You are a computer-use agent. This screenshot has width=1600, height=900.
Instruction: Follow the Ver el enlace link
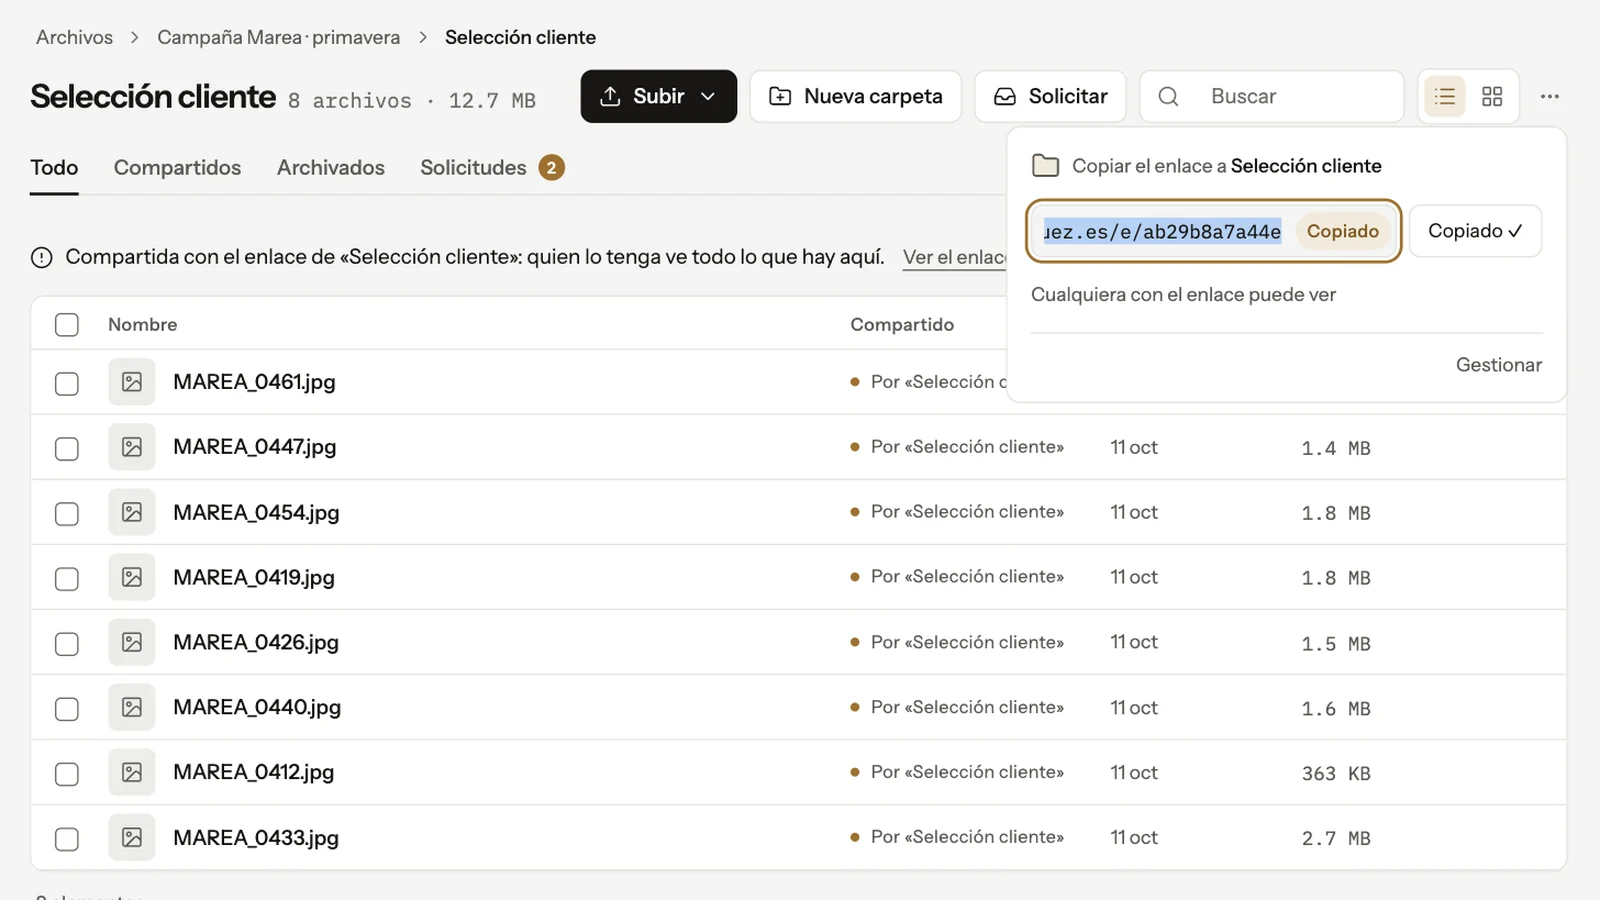click(955, 258)
